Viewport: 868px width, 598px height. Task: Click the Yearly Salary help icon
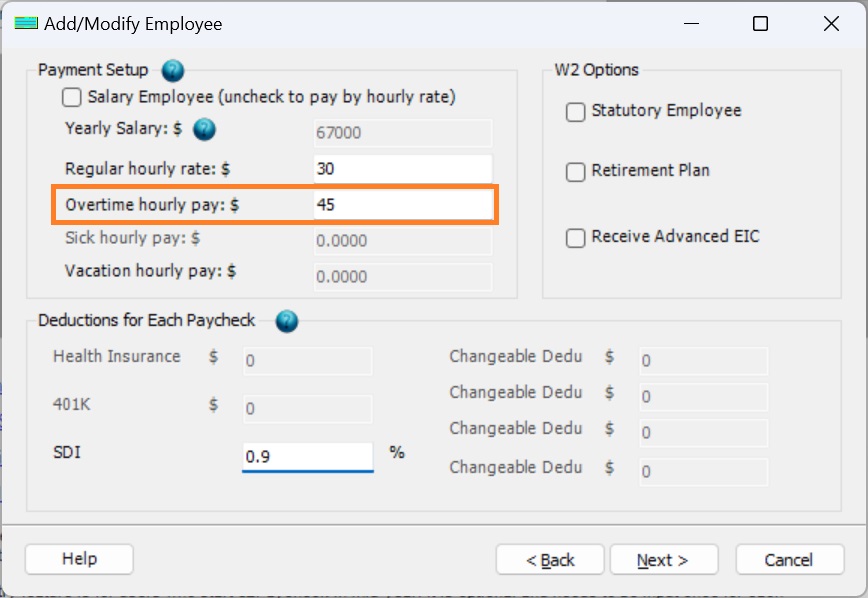click(x=203, y=130)
